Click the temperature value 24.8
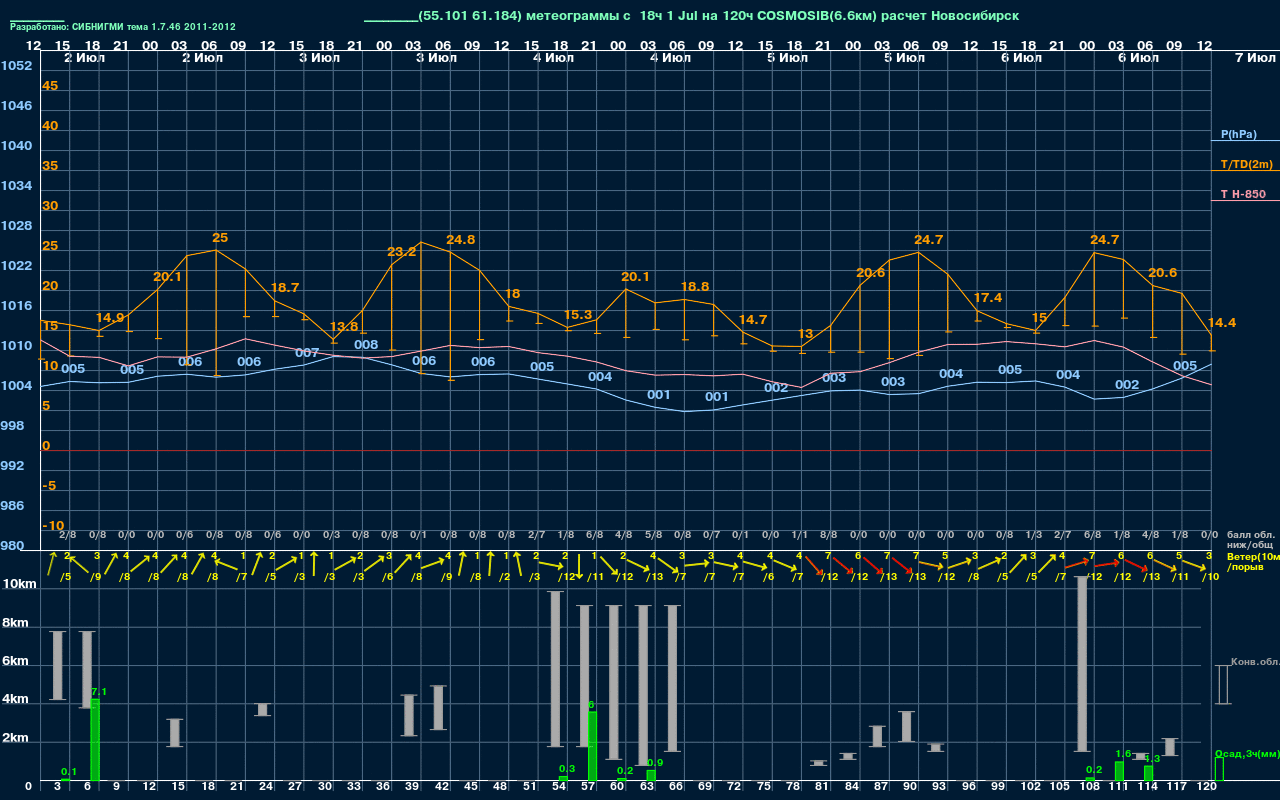Screen dimensions: 1280x800 click(461, 240)
